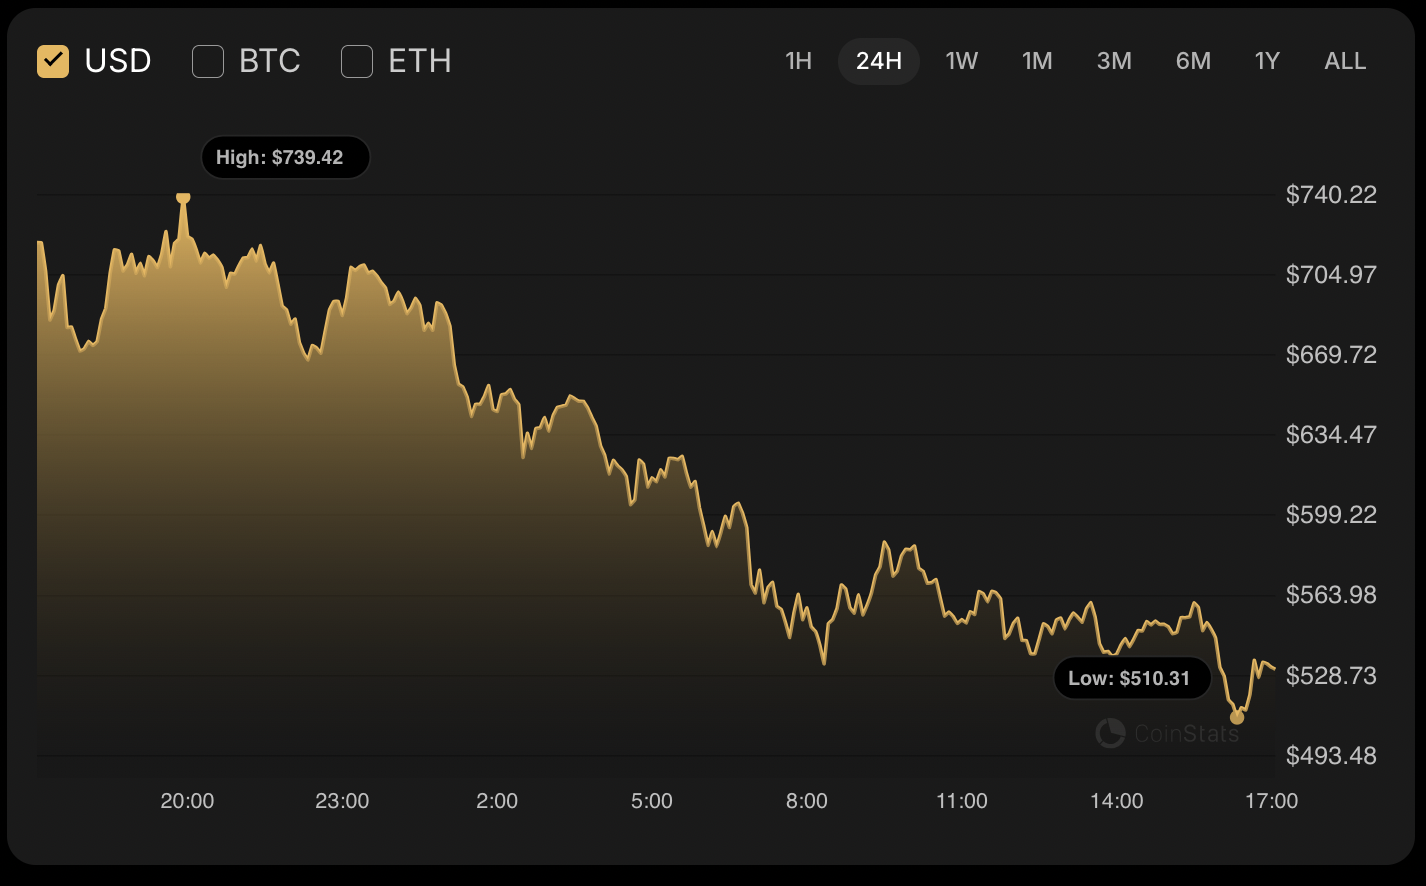Open the CoinStats watermark link
Image resolution: width=1426 pixels, height=886 pixels.
point(1186,734)
